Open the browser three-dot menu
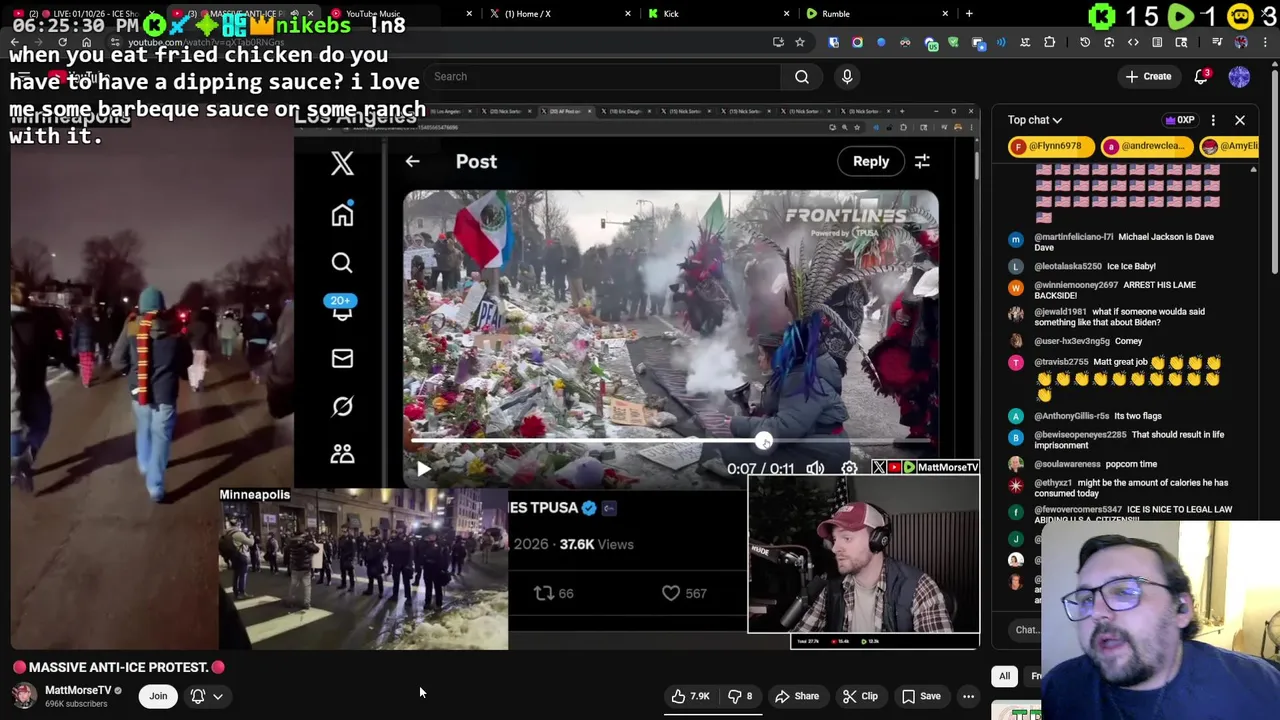This screenshot has width=1280, height=720. [1266, 42]
